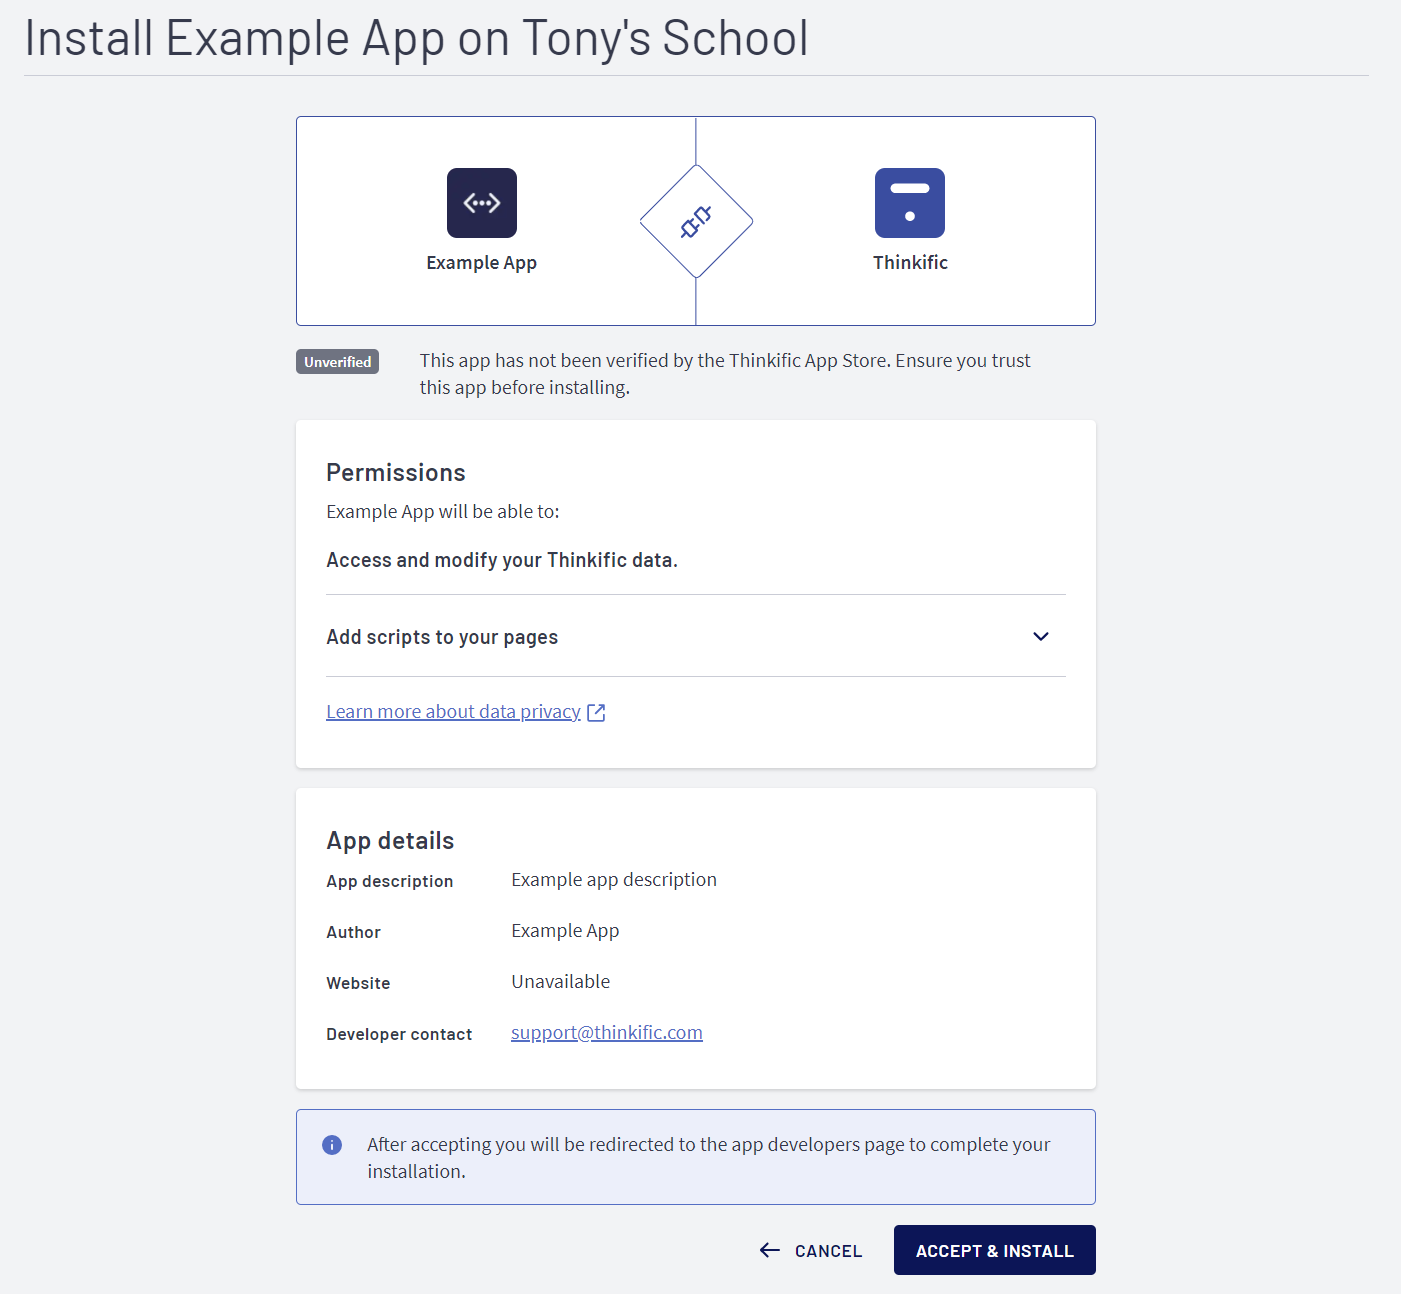Click the 'Website' label
1401x1294 pixels.
pyautogui.click(x=358, y=983)
